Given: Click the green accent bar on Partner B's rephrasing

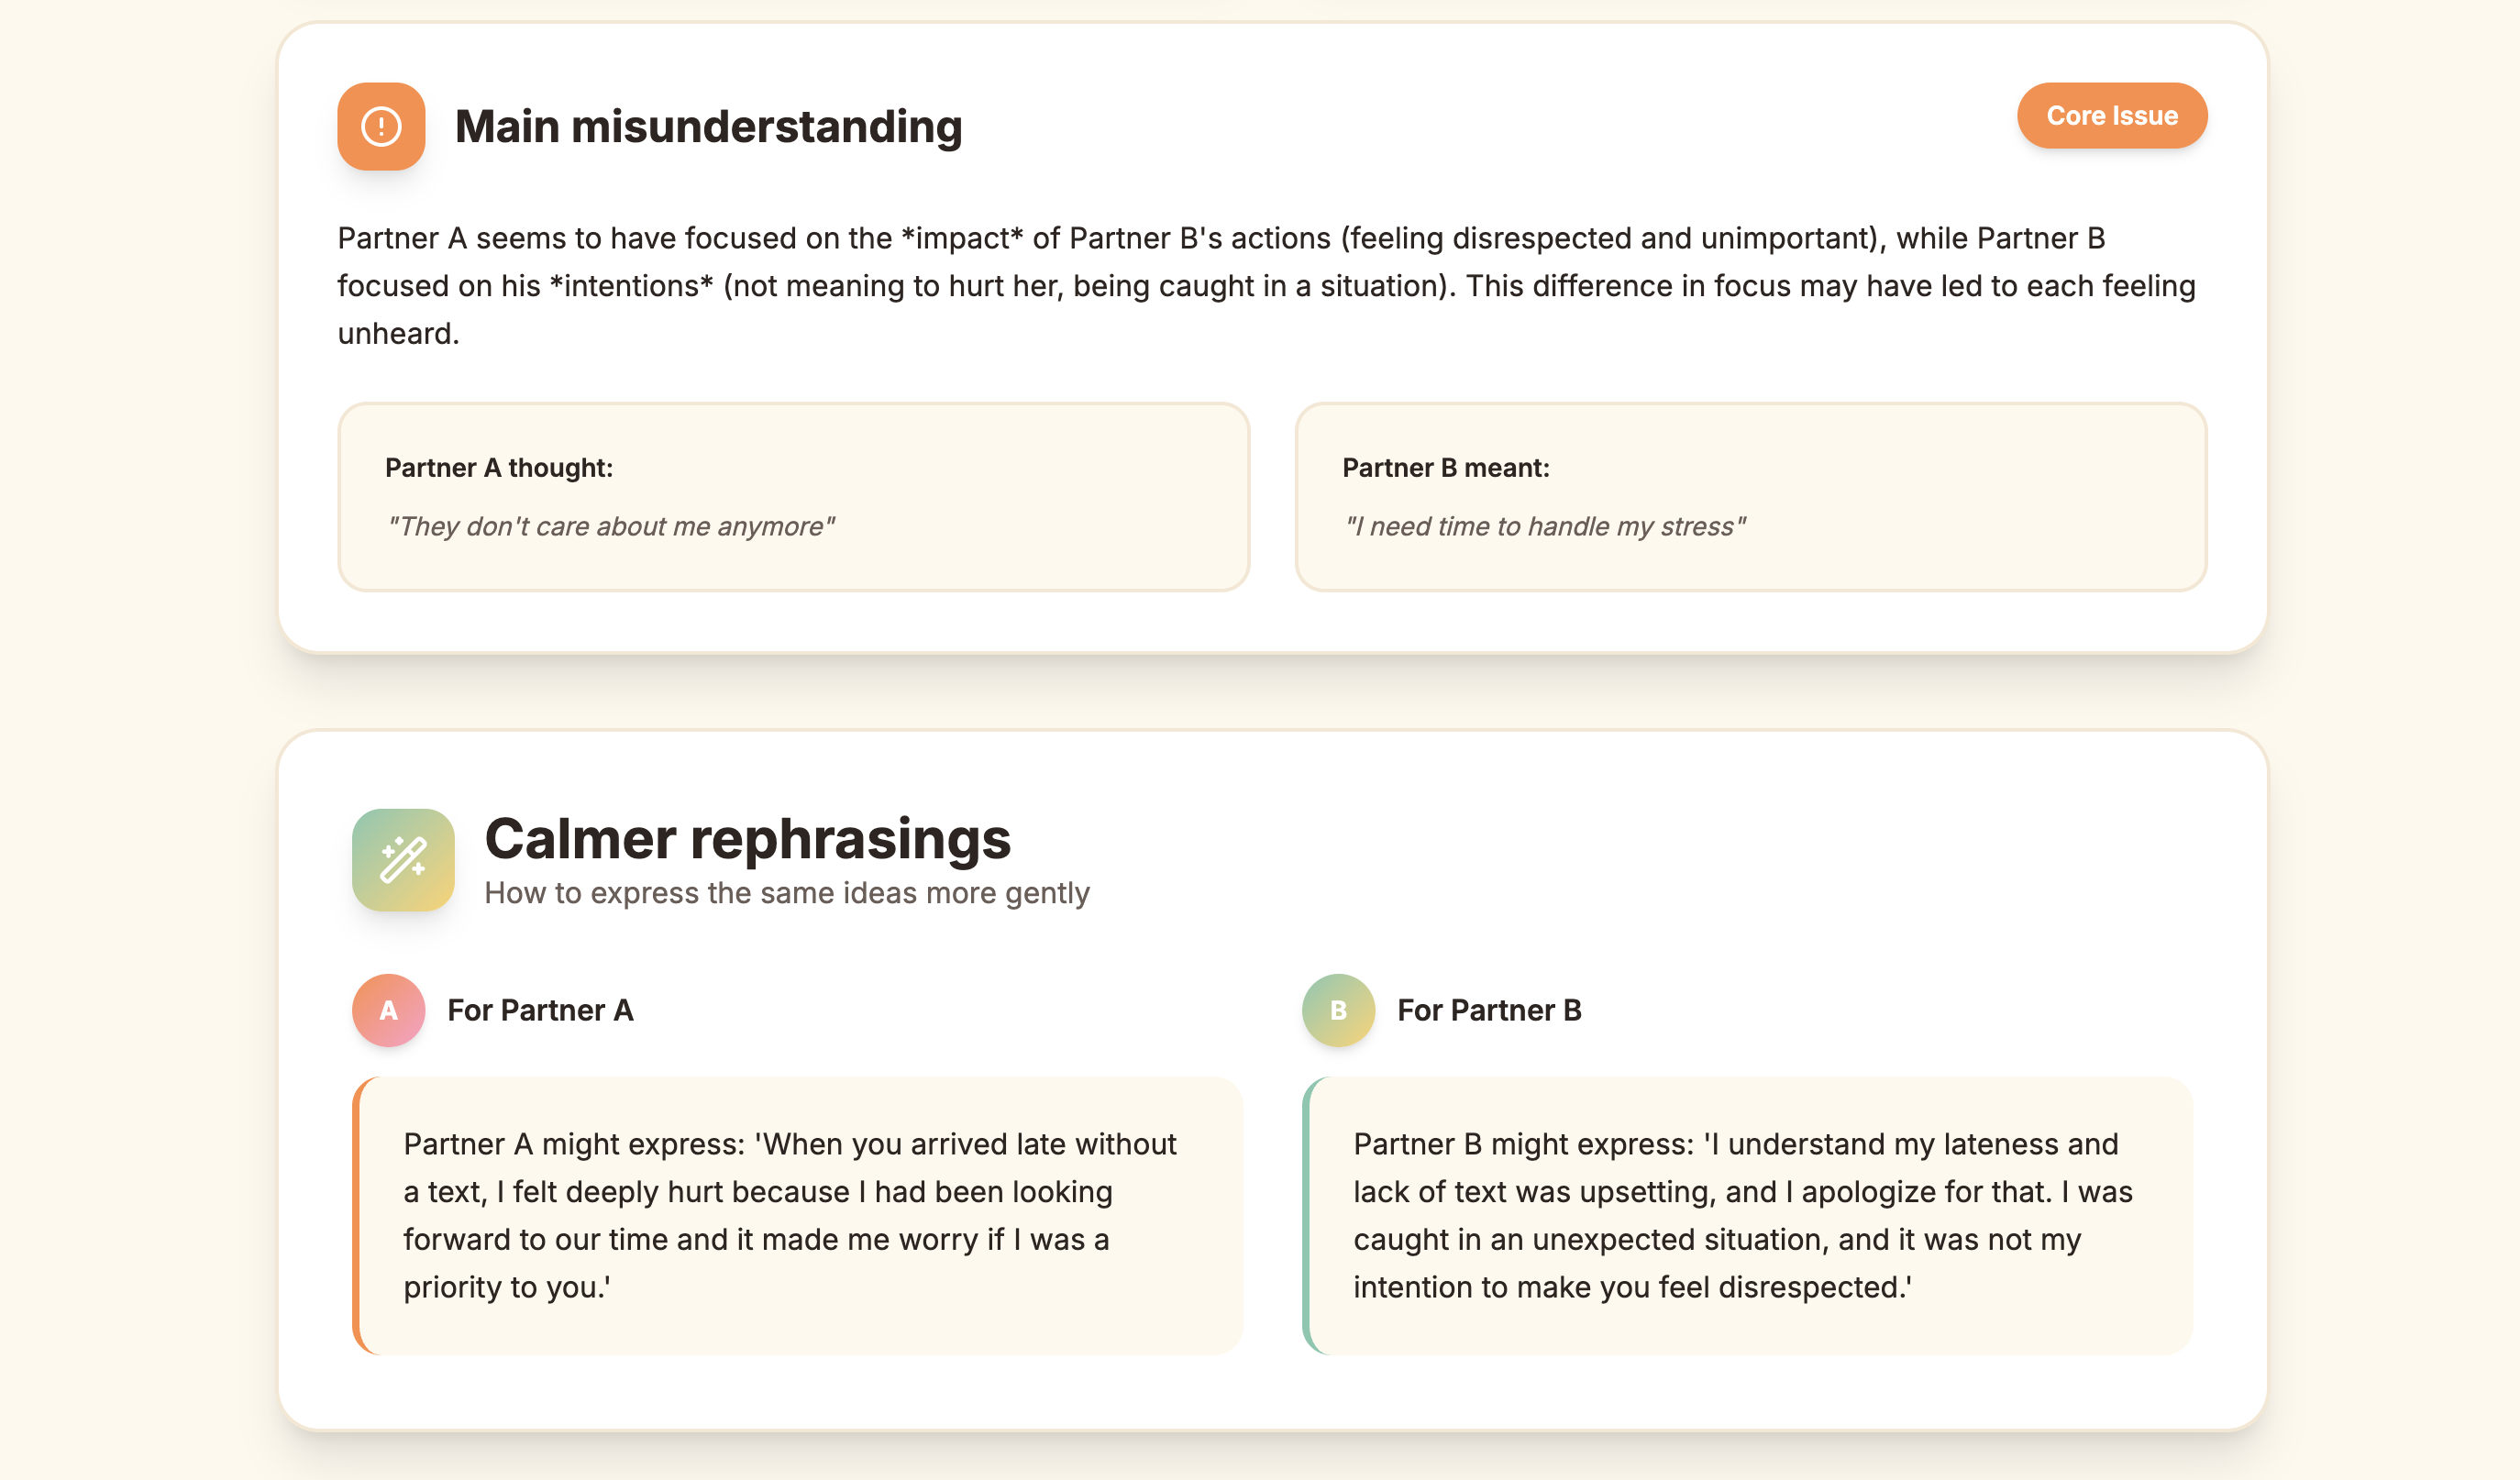Looking at the screenshot, I should (x=1307, y=1215).
